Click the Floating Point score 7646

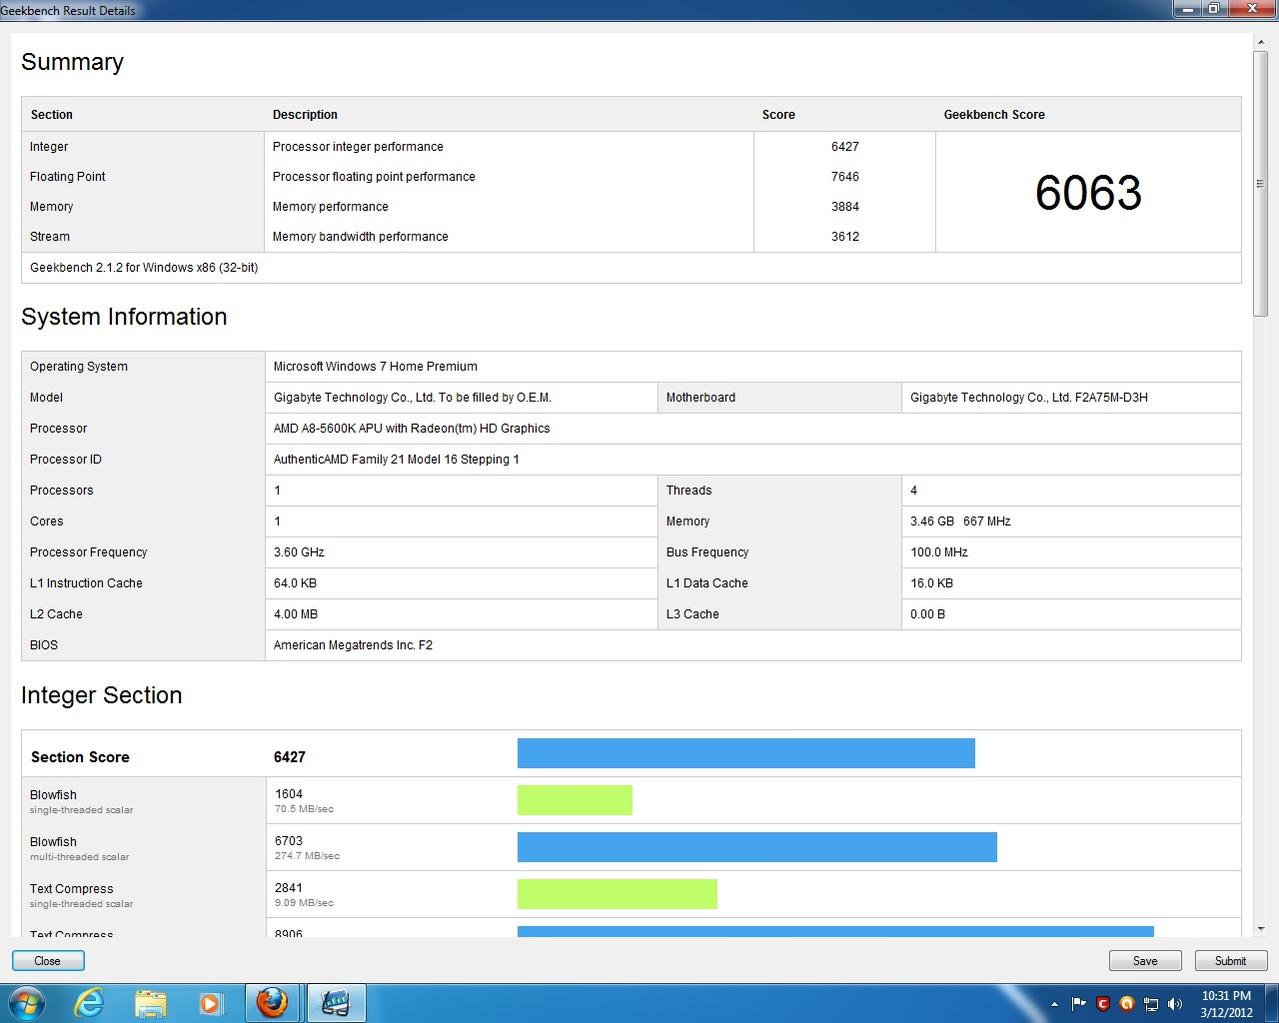pyautogui.click(x=845, y=177)
